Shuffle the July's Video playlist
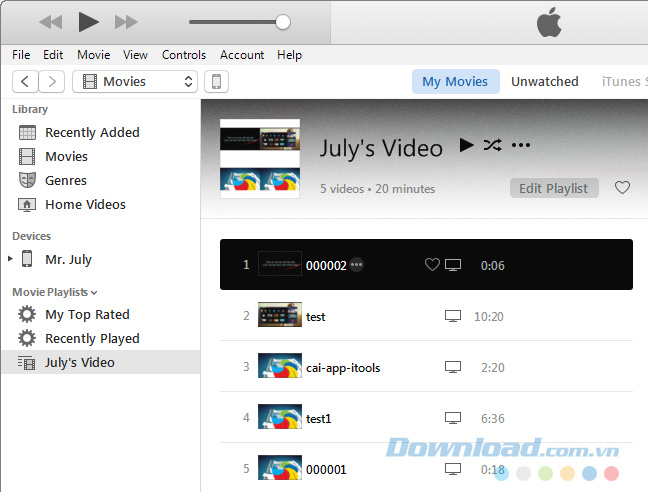Screen dimensions: 648x492 (493, 145)
